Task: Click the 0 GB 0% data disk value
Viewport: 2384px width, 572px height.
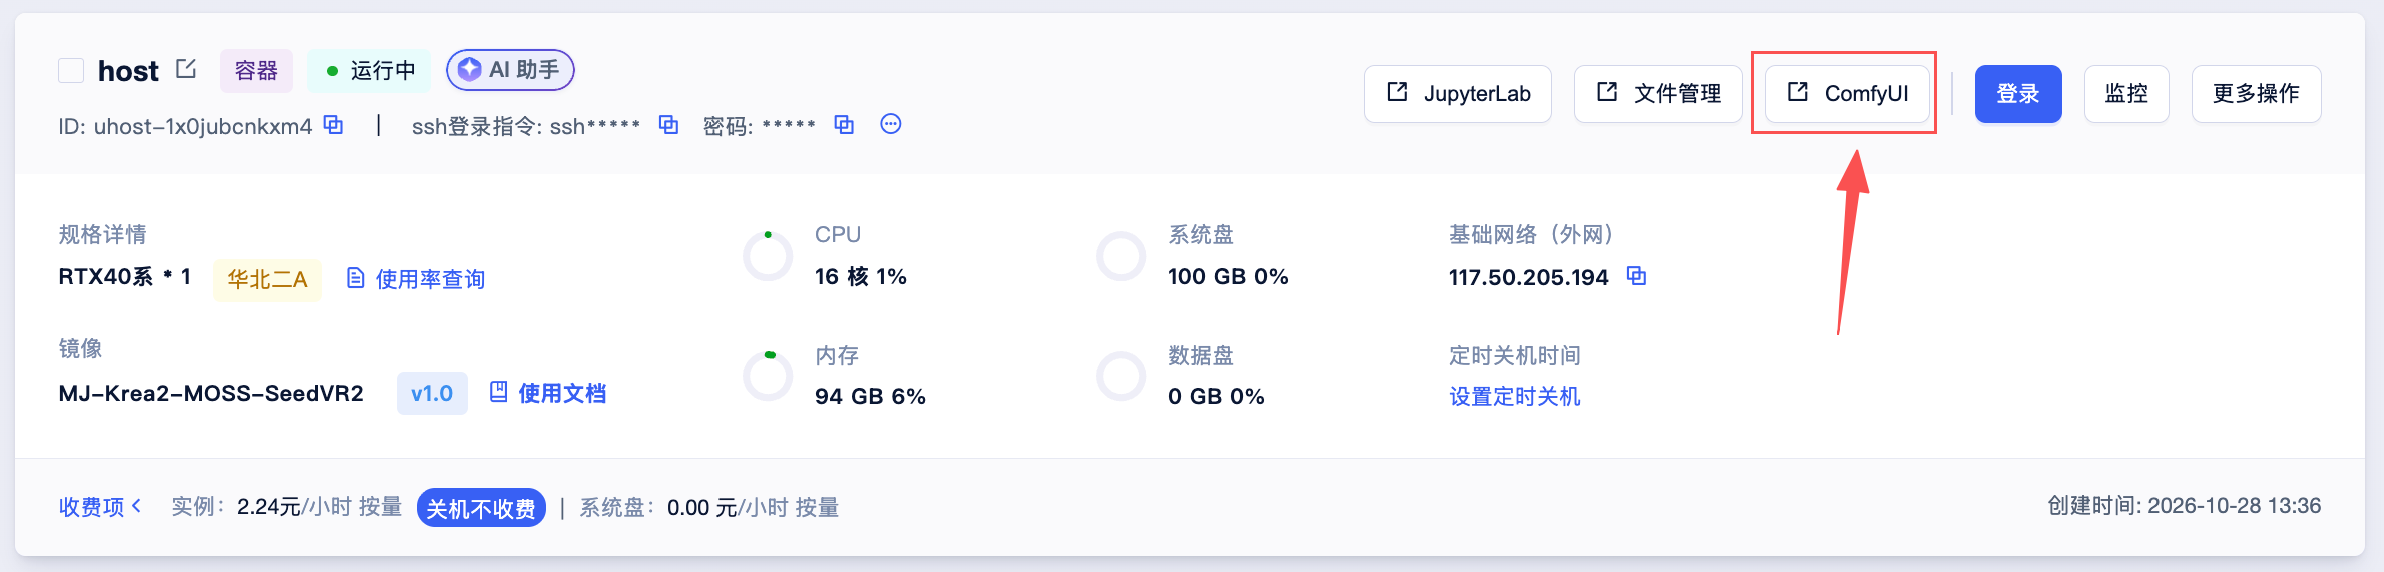Action: (1216, 397)
